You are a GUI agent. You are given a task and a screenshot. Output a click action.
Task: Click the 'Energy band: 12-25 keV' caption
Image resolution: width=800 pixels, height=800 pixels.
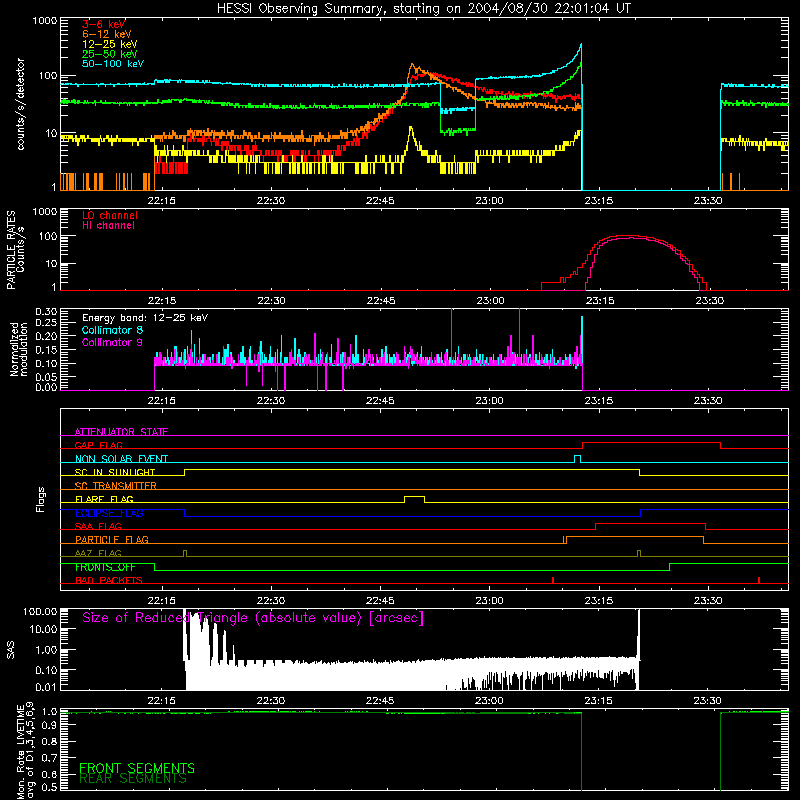click(145, 318)
